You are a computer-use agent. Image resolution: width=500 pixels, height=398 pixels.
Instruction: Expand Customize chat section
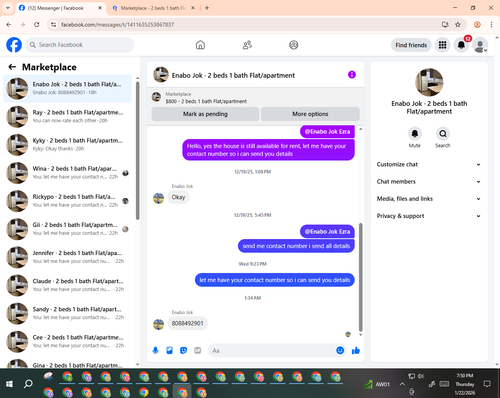click(429, 164)
